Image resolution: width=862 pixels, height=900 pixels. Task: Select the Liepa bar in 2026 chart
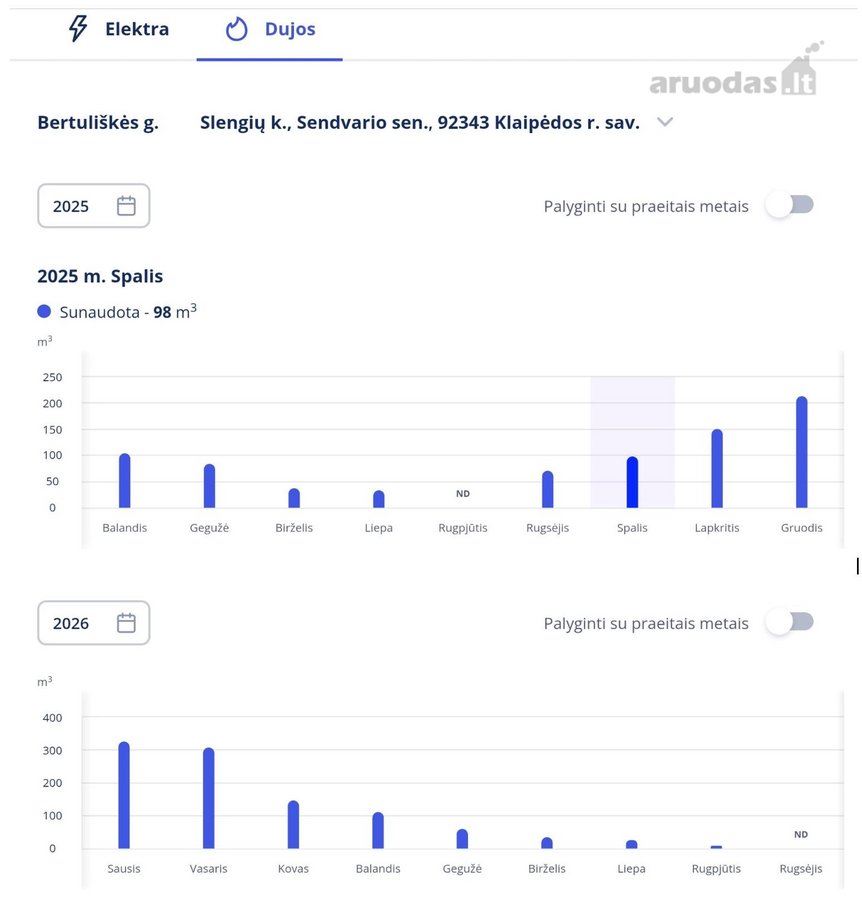click(631, 844)
